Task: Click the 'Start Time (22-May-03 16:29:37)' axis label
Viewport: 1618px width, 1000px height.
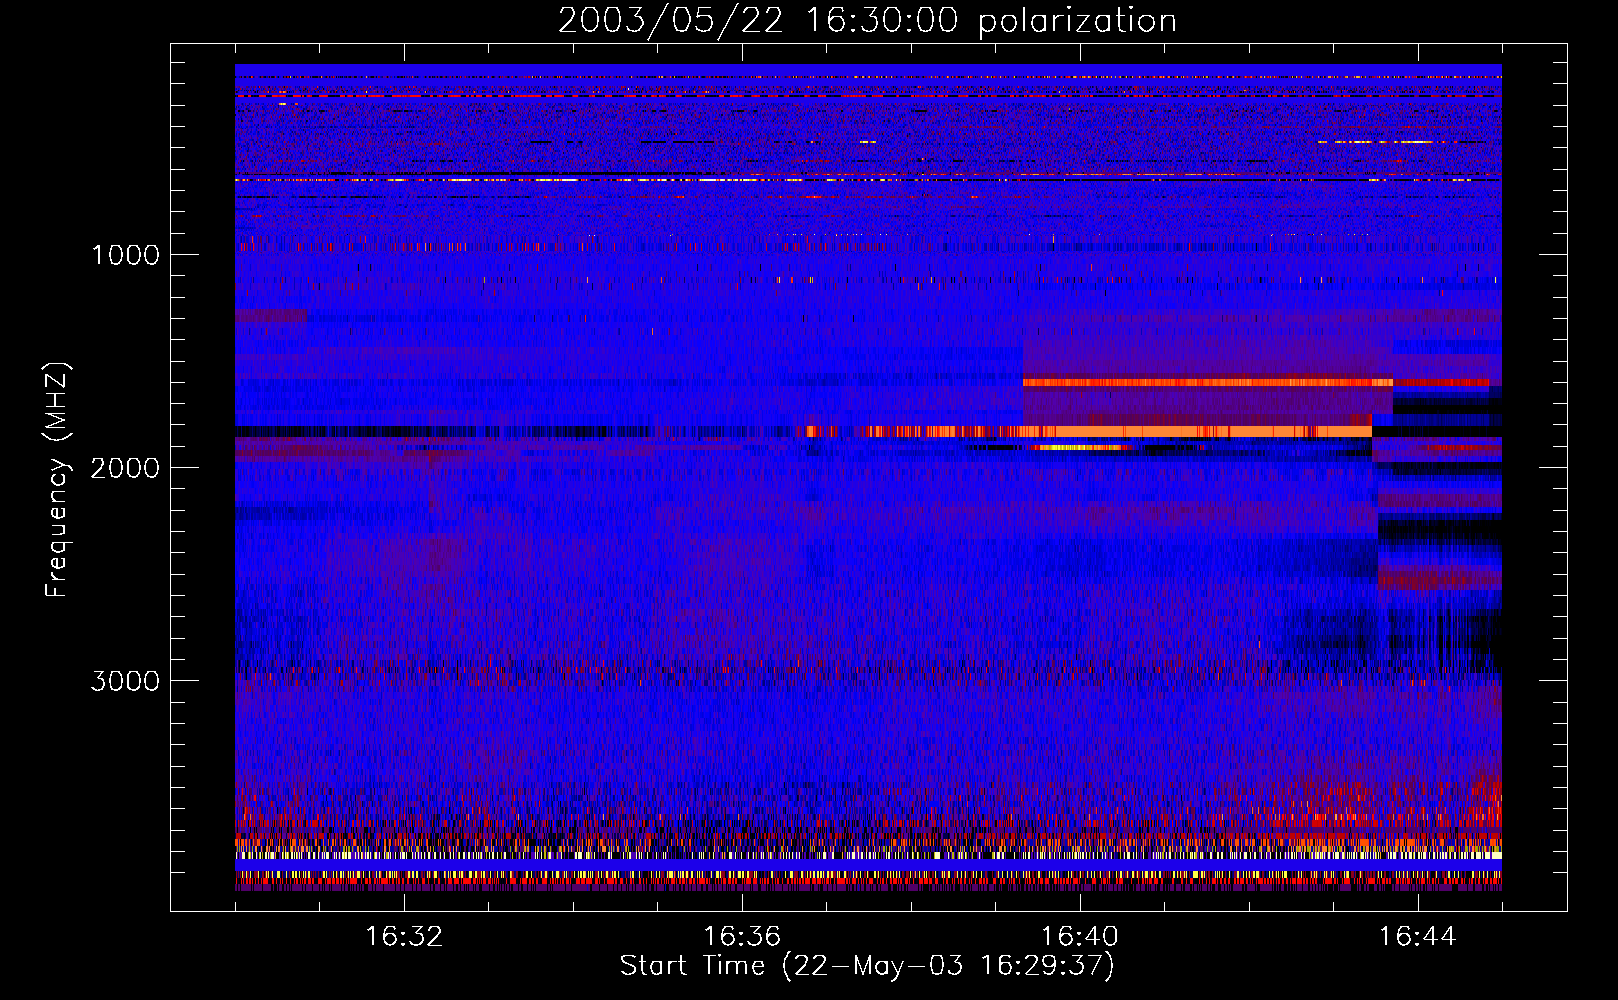Action: click(x=867, y=966)
